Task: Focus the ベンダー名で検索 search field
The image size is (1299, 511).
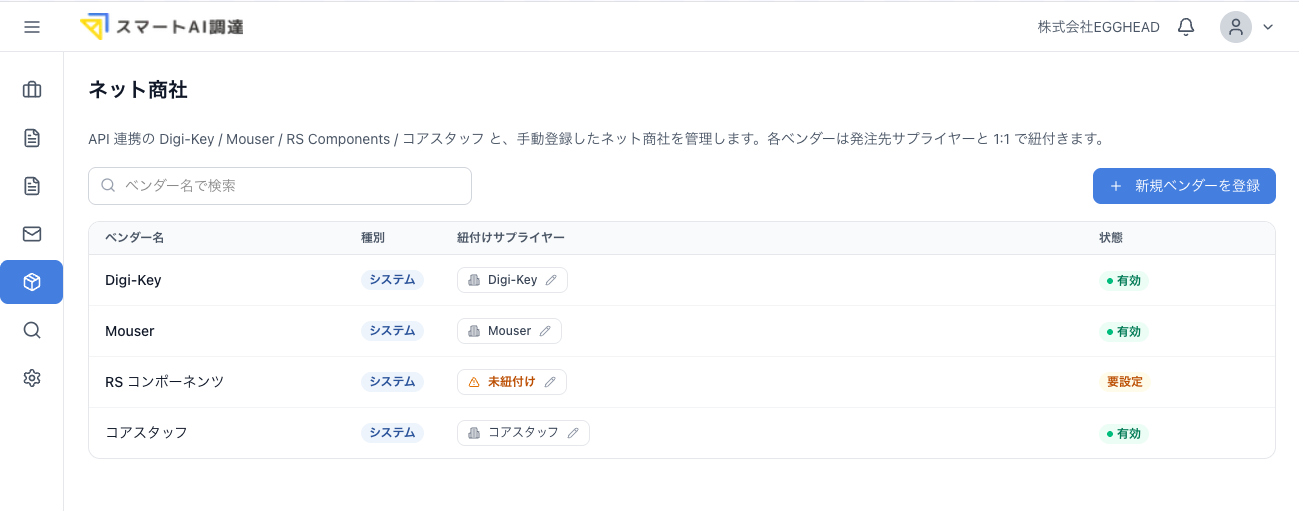Action: pos(280,186)
